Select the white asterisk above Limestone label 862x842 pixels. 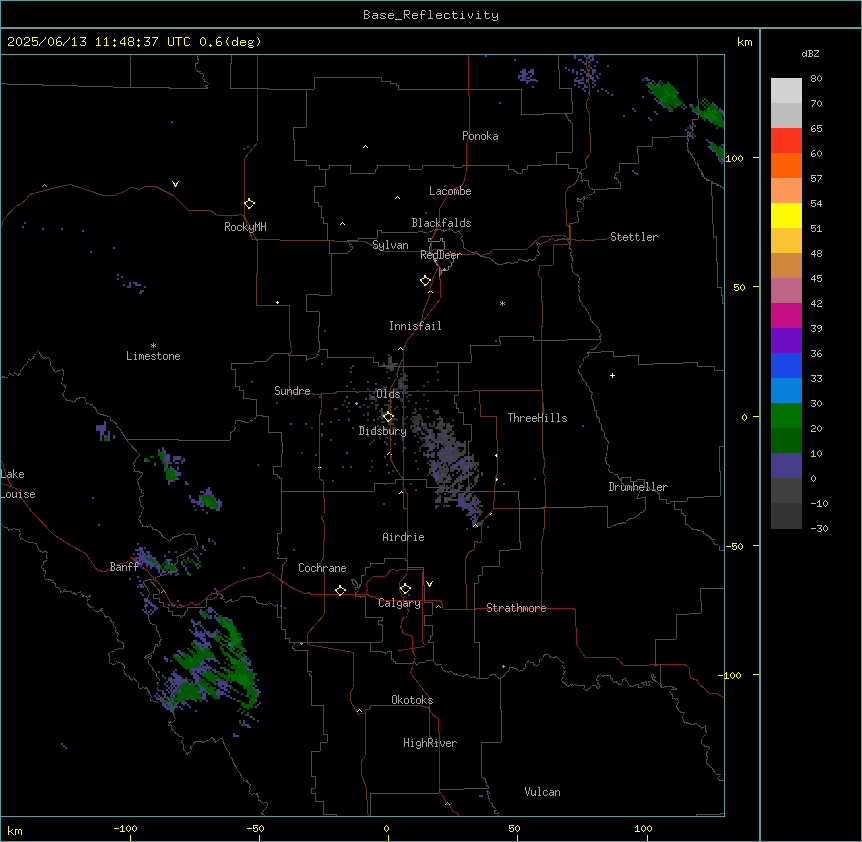[153, 346]
